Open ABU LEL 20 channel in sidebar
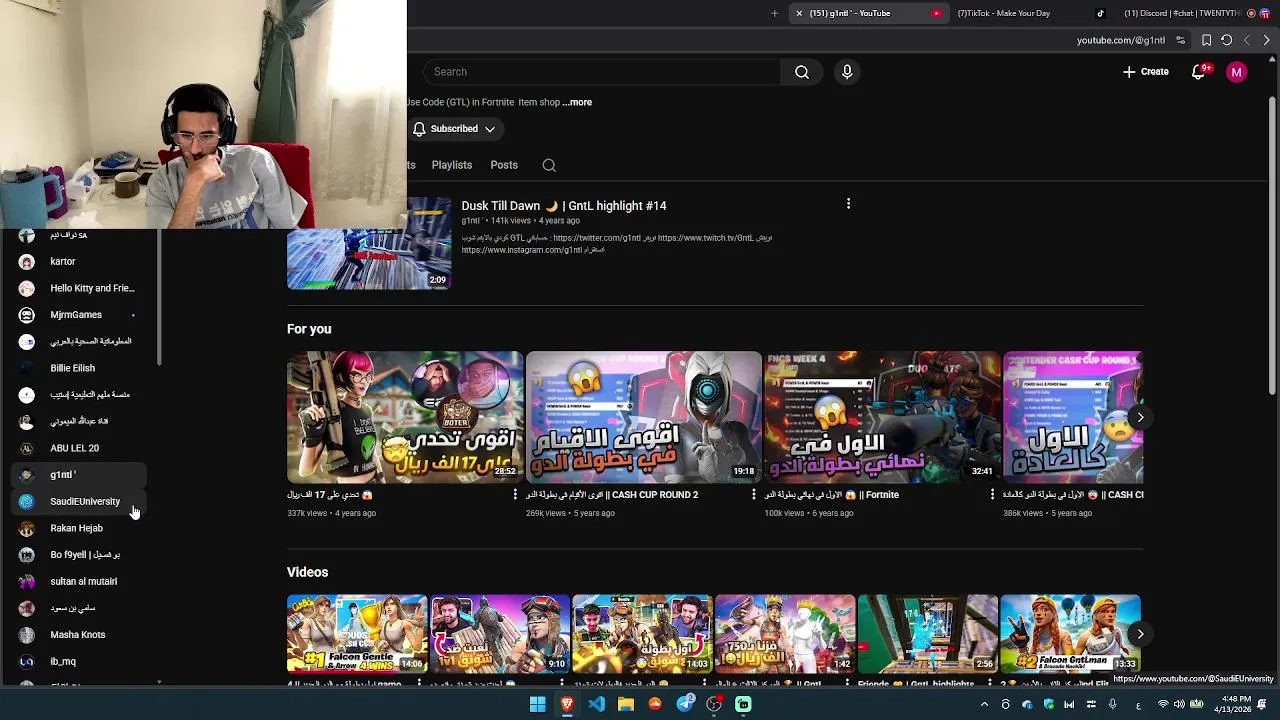The image size is (1280, 720). (x=80, y=448)
